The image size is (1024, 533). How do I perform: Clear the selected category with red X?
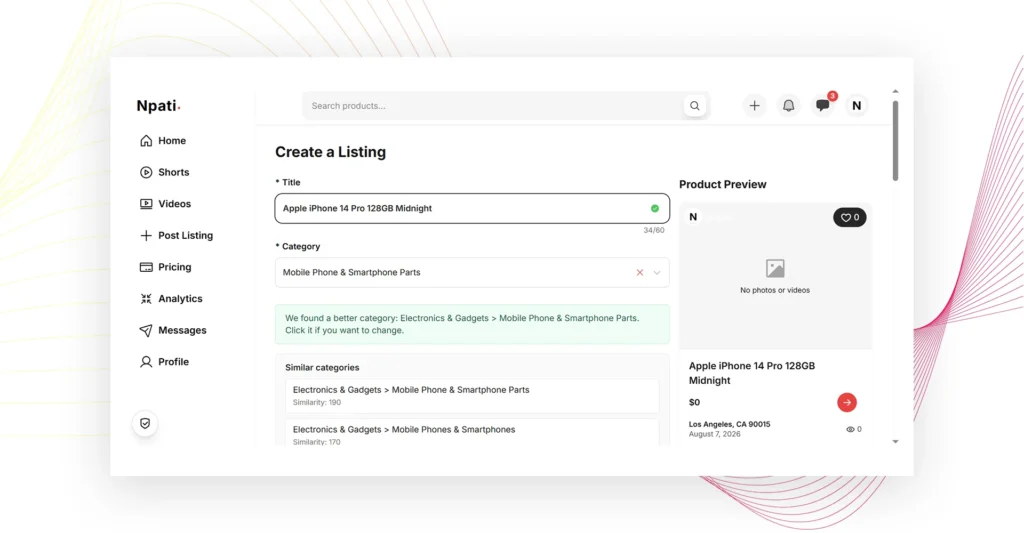(x=640, y=272)
